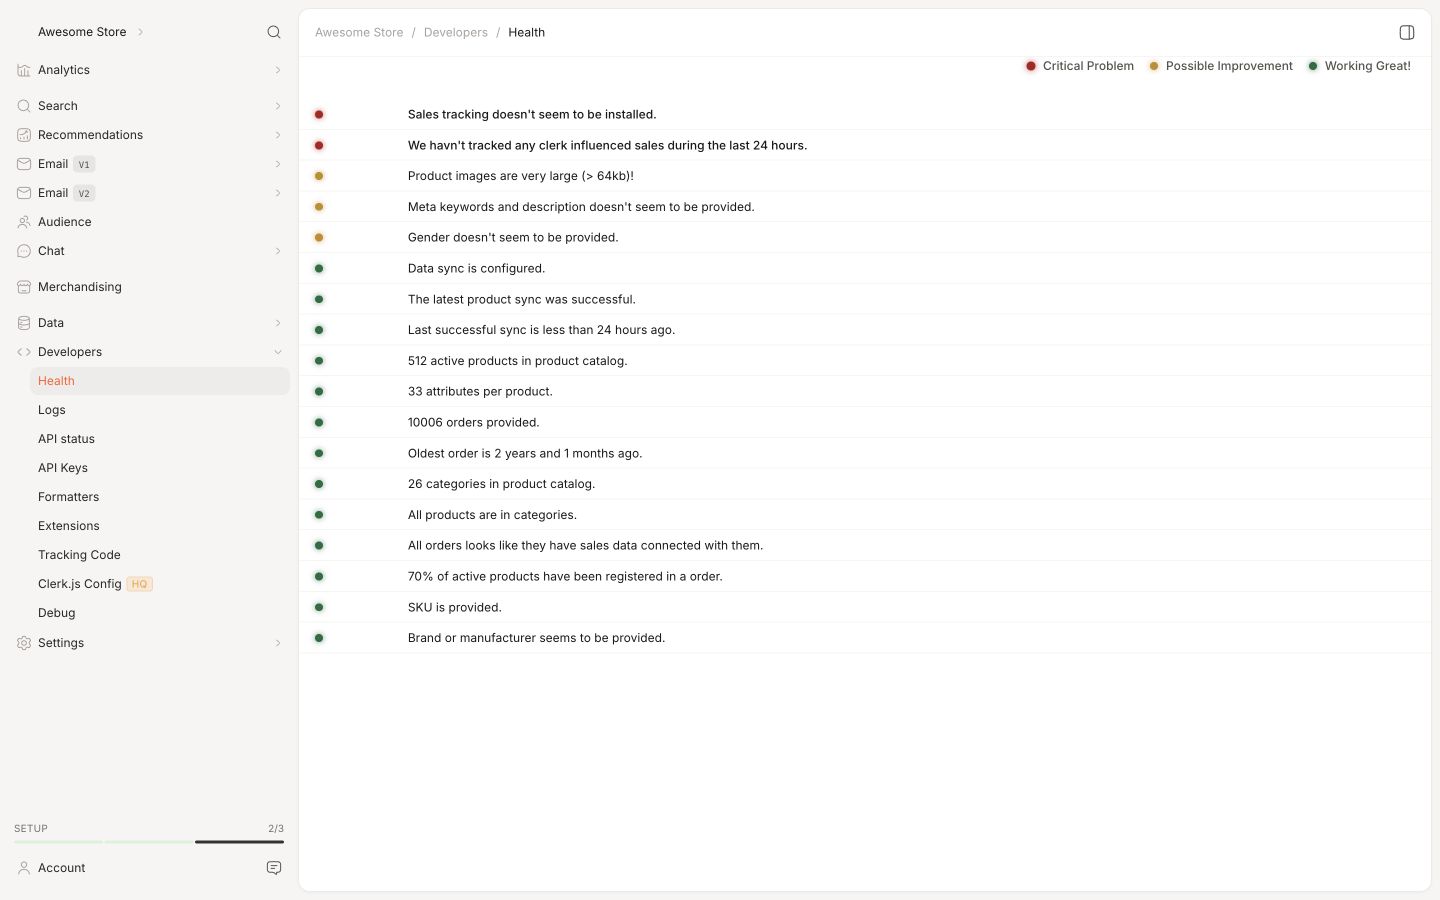Click the Analytics chart icon in sidebar
Screen dimensions: 1440x900
point(24,70)
